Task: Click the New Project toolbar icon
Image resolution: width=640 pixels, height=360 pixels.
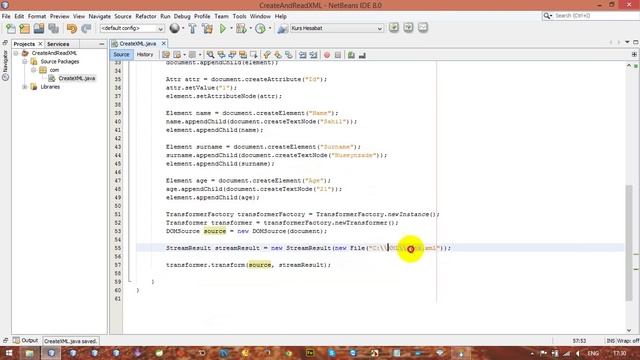Action: (x=24, y=28)
